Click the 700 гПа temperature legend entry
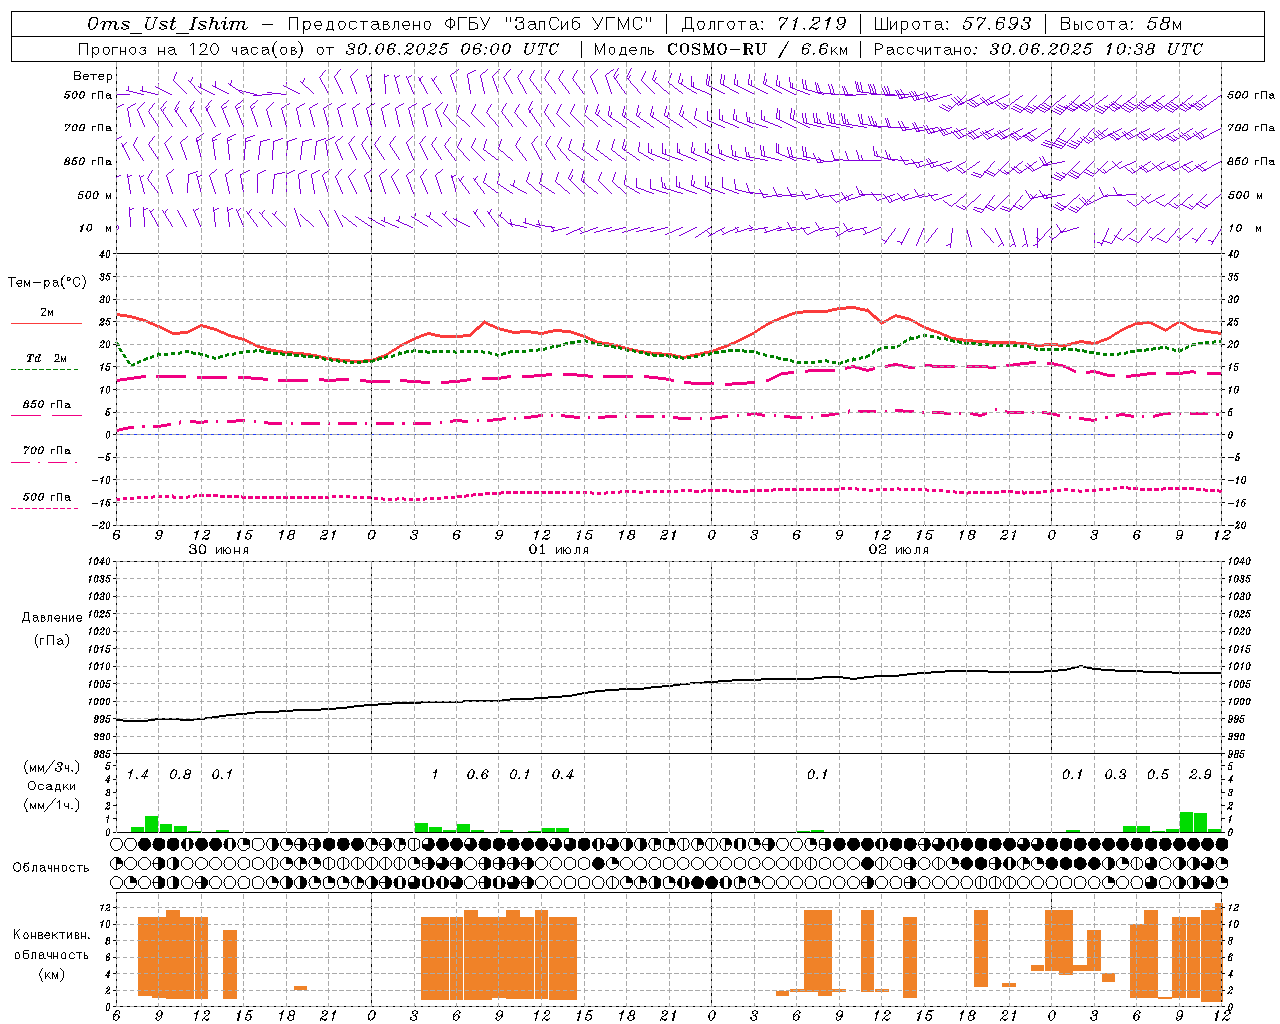 click(46, 454)
